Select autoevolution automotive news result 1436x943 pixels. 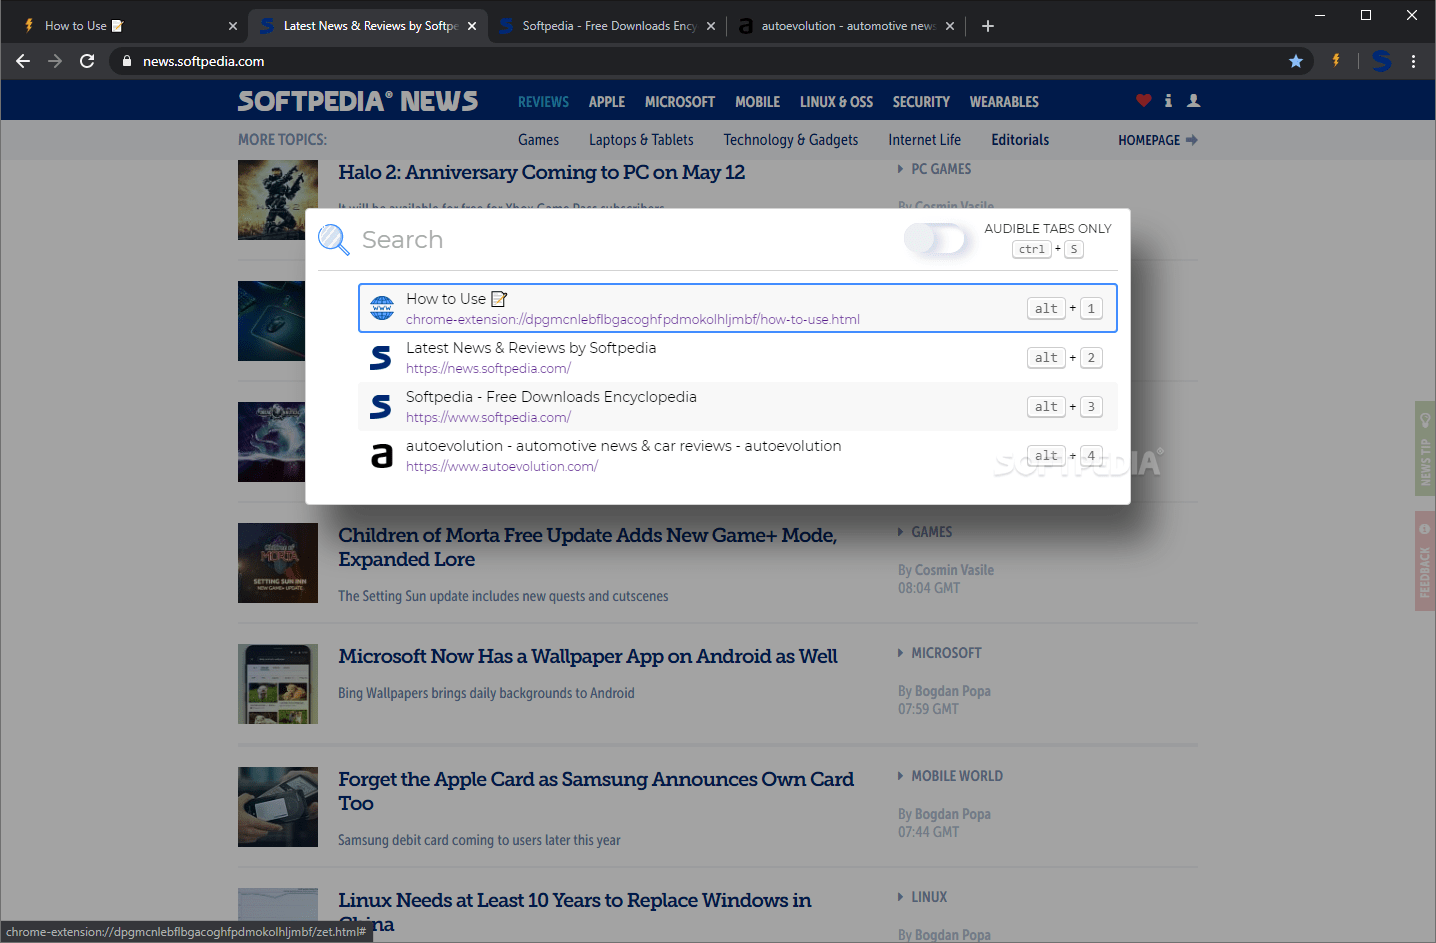pos(738,455)
